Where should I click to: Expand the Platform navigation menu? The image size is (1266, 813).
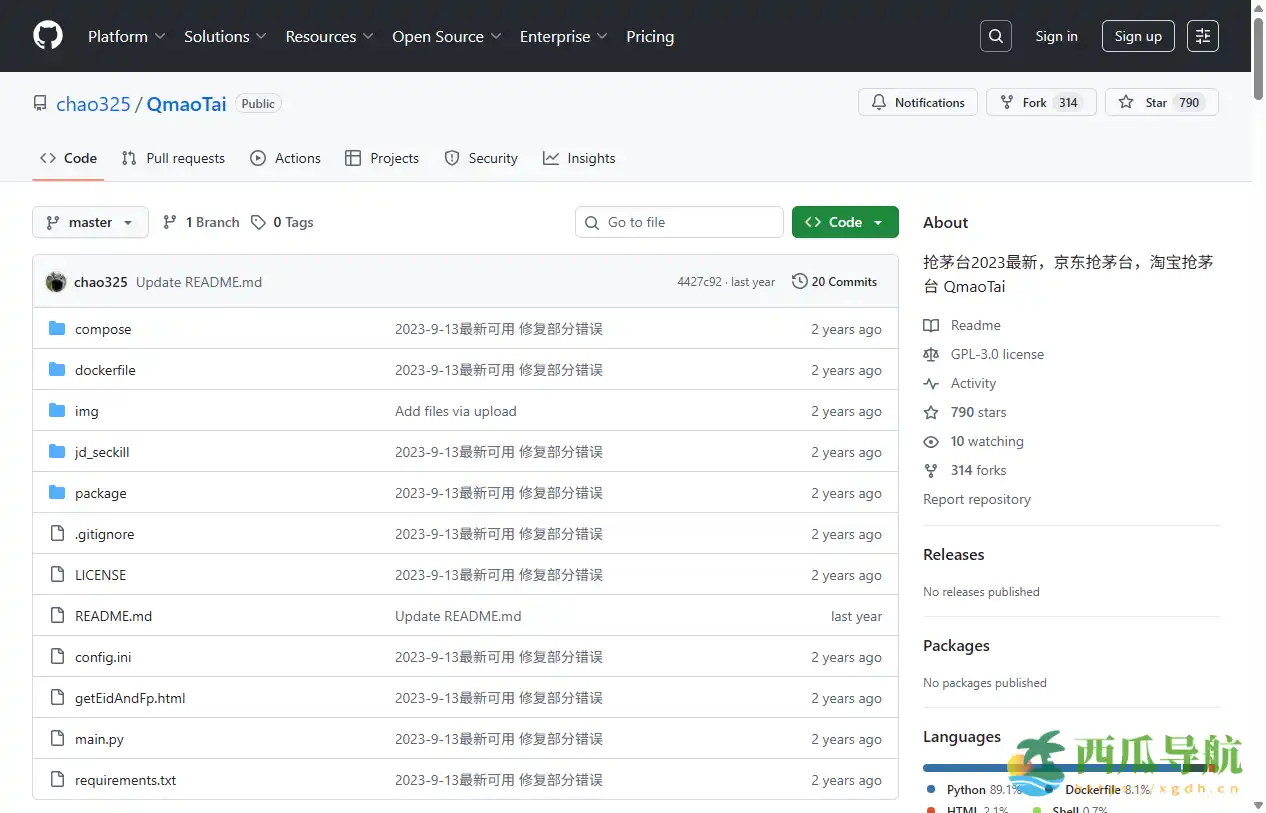point(126,36)
